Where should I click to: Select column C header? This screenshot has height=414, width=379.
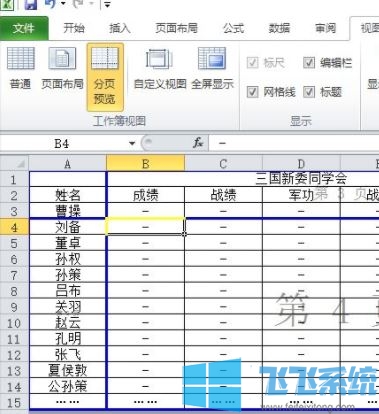[x=223, y=163]
